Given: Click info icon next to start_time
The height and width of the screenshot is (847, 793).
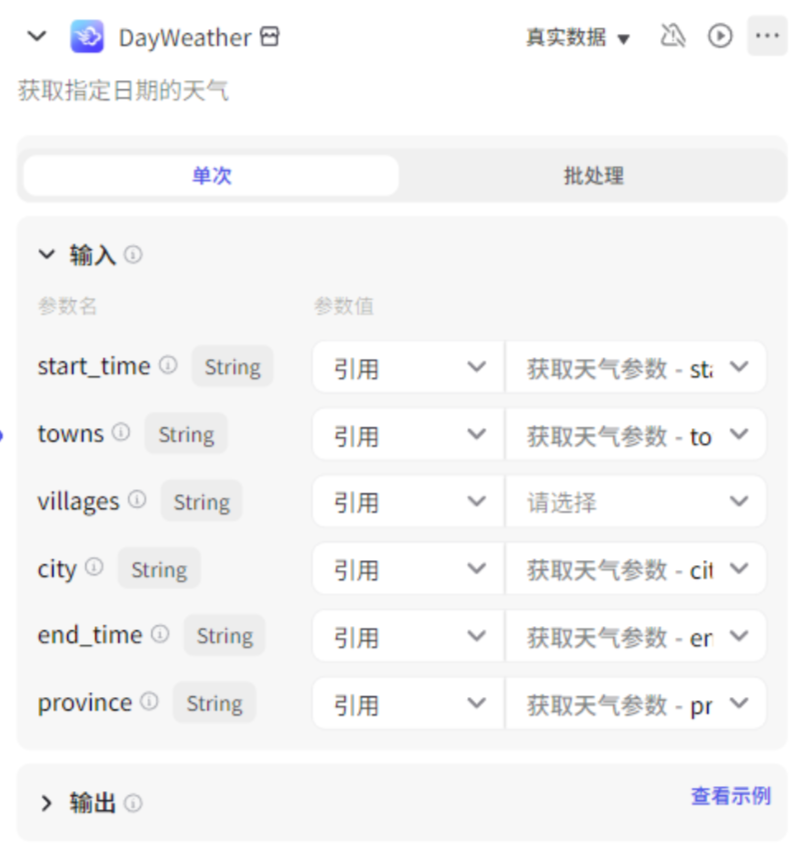Looking at the screenshot, I should (x=168, y=366).
